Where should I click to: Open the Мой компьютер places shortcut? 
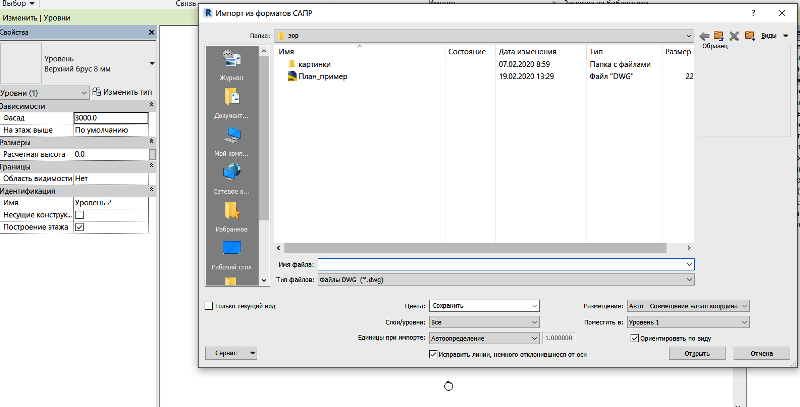point(232,141)
